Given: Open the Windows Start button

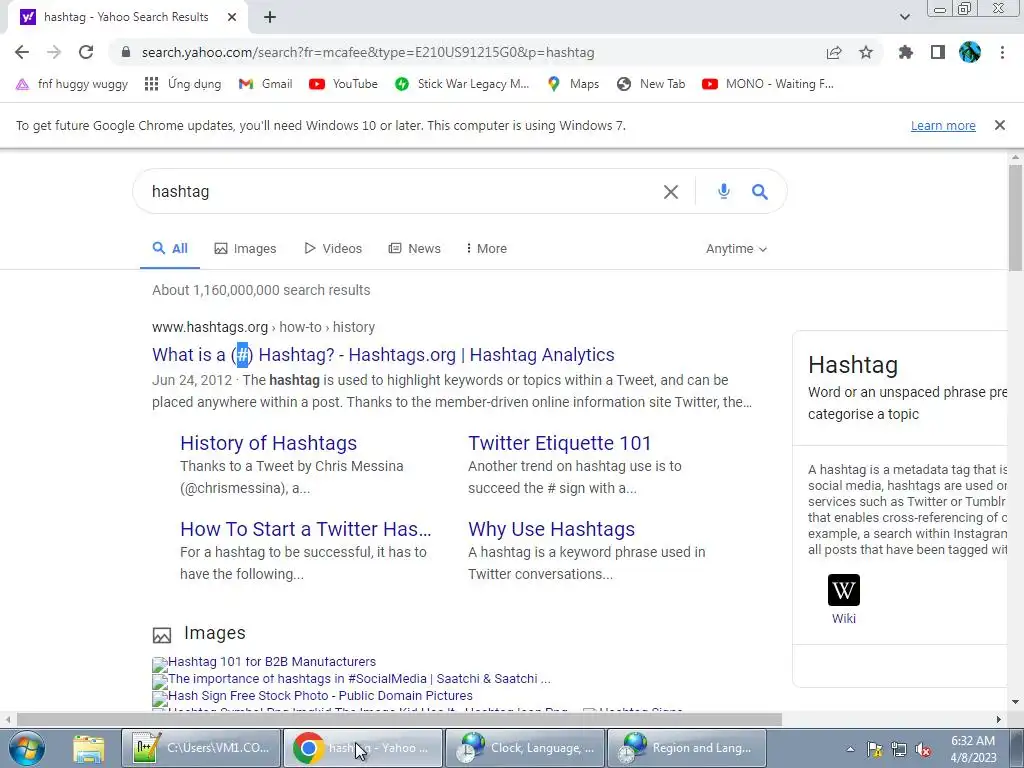Looking at the screenshot, I should (26, 748).
